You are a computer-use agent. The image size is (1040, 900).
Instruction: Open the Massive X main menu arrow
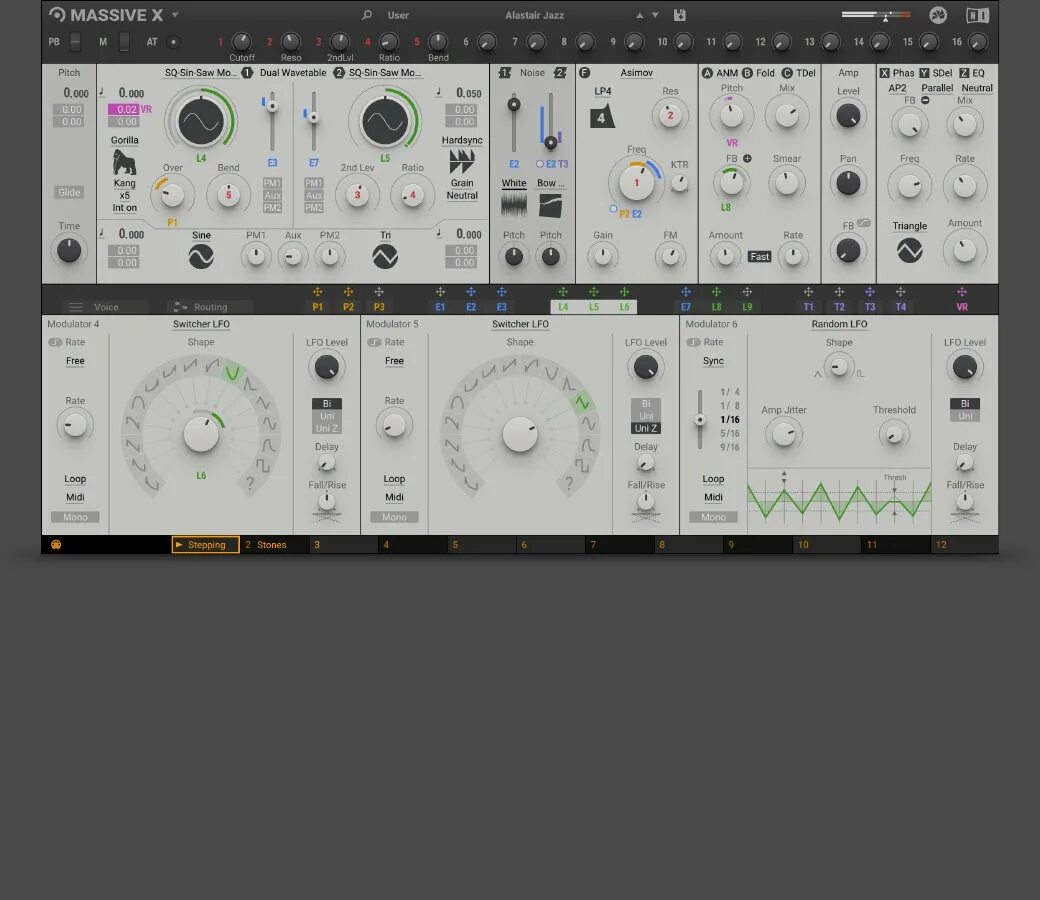tap(175, 15)
